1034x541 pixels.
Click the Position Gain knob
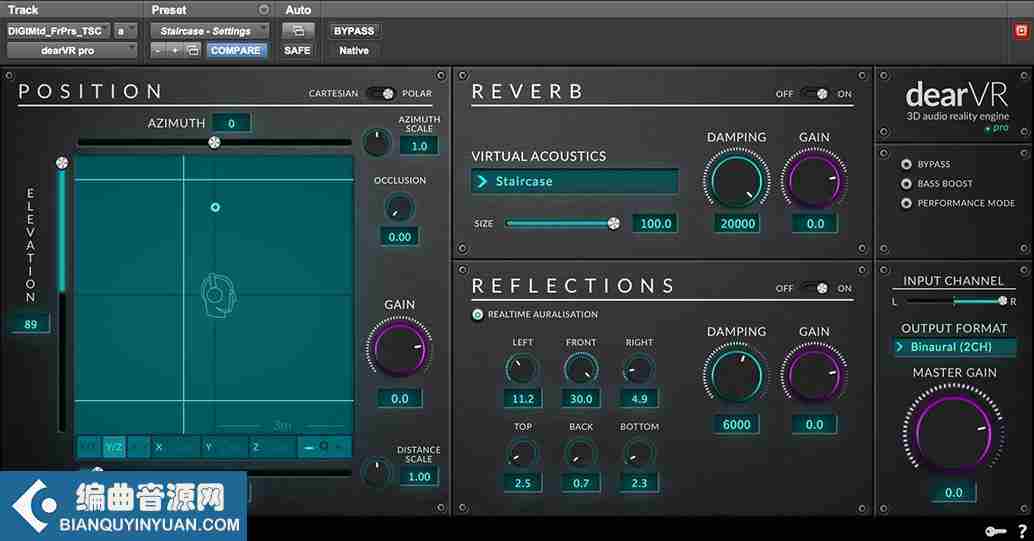pyautogui.click(x=399, y=347)
